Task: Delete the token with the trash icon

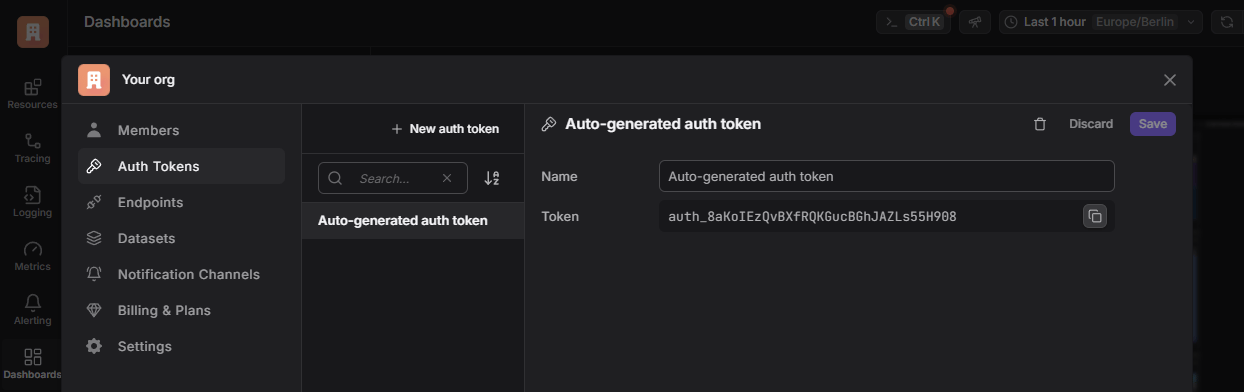Action: click(1040, 124)
